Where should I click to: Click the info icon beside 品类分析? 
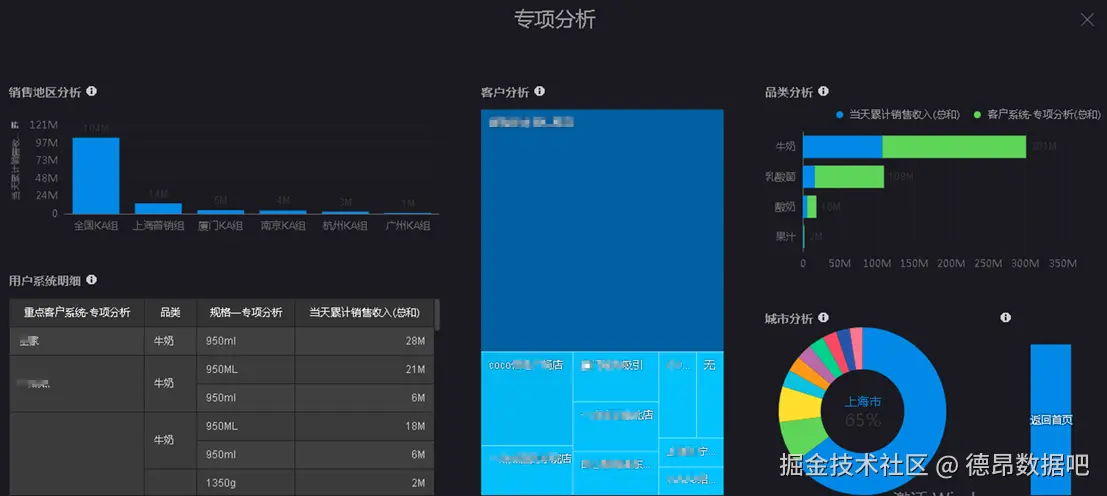(823, 92)
